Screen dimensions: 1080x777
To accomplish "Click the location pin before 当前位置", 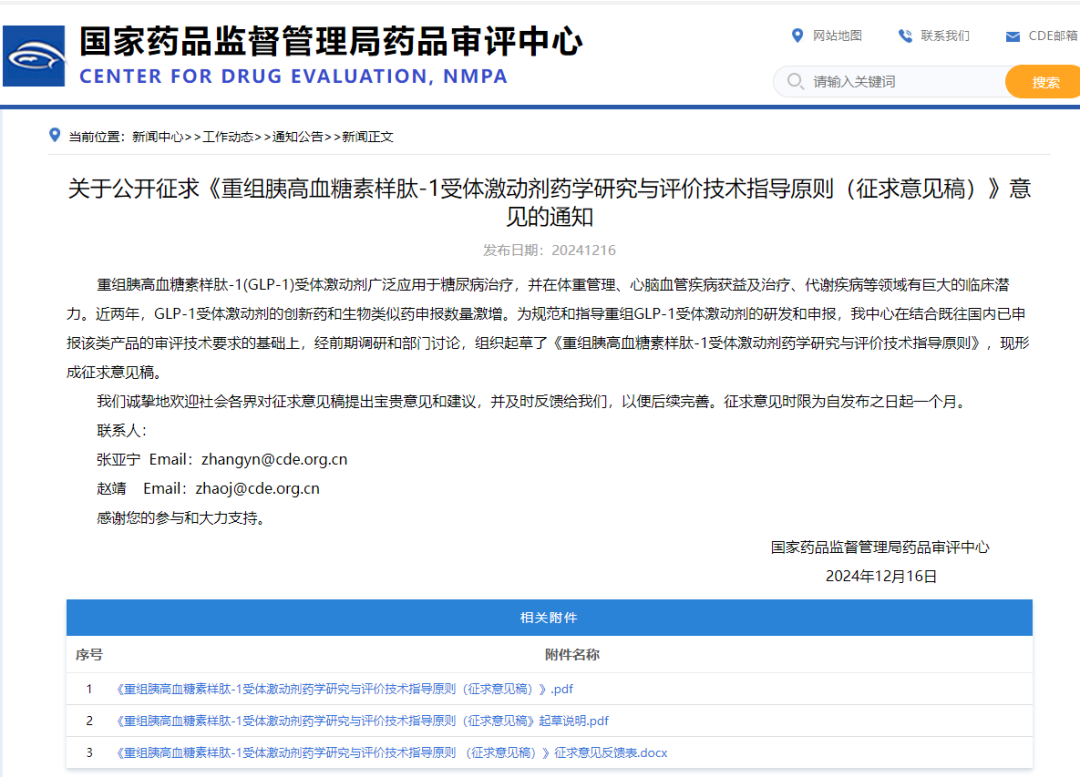I will (x=54, y=135).
